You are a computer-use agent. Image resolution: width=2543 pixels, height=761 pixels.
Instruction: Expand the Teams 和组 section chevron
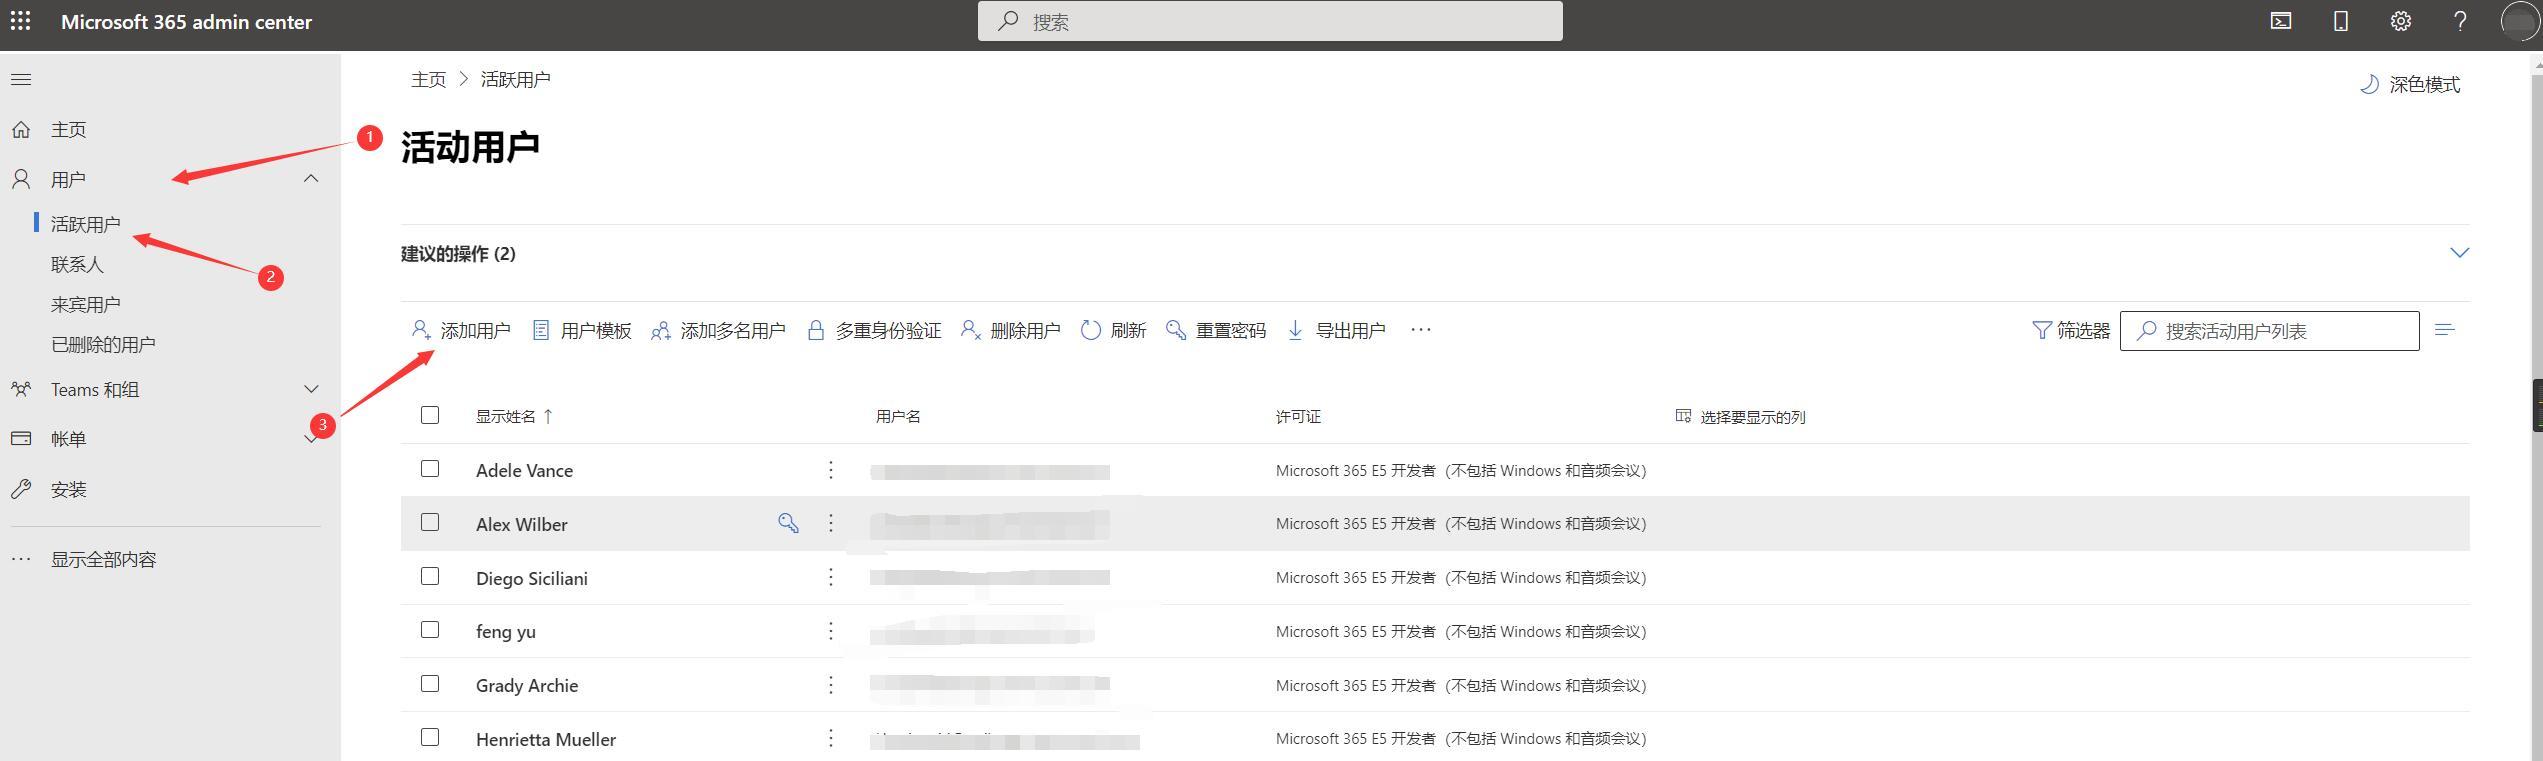[311, 389]
